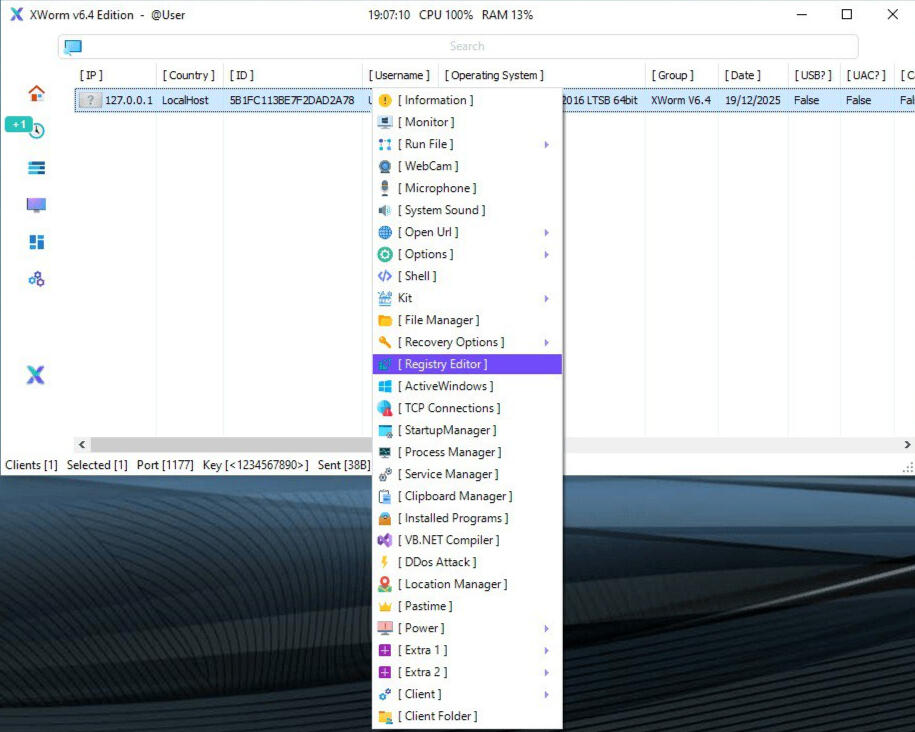Image resolution: width=915 pixels, height=732 pixels.
Task: Click the 5B1FC113BE7F2DAD2A78 ID cell
Action: point(292,100)
